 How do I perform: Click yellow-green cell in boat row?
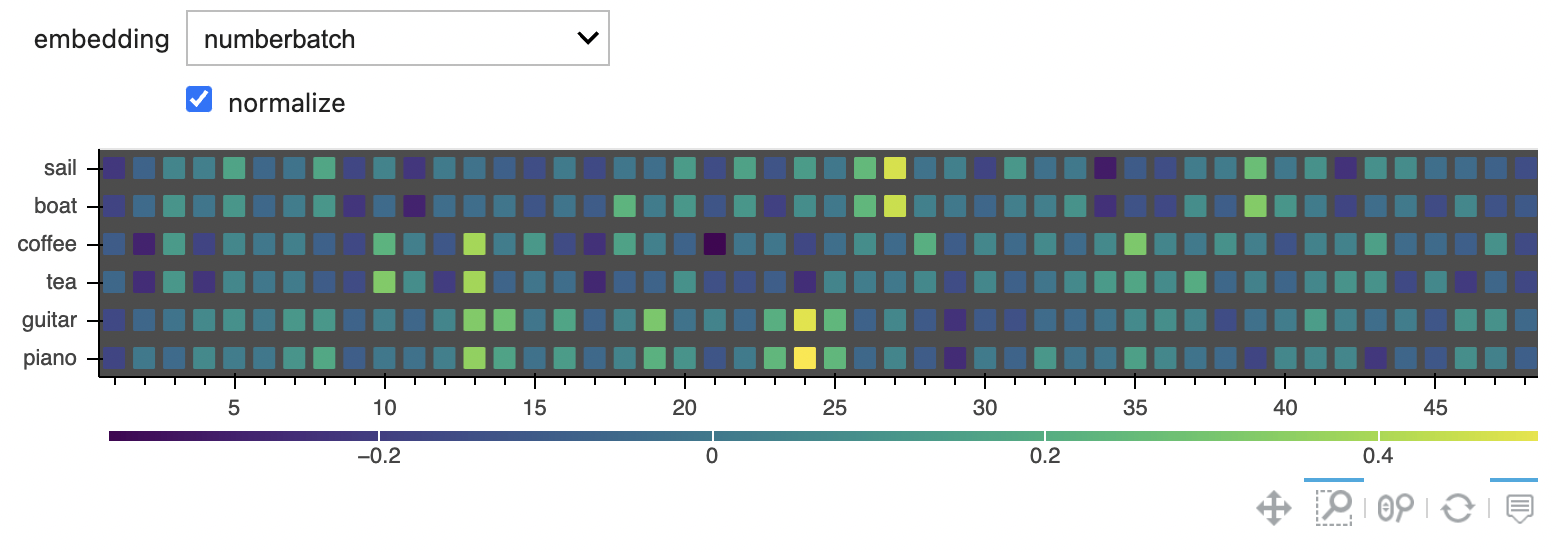tap(895, 206)
